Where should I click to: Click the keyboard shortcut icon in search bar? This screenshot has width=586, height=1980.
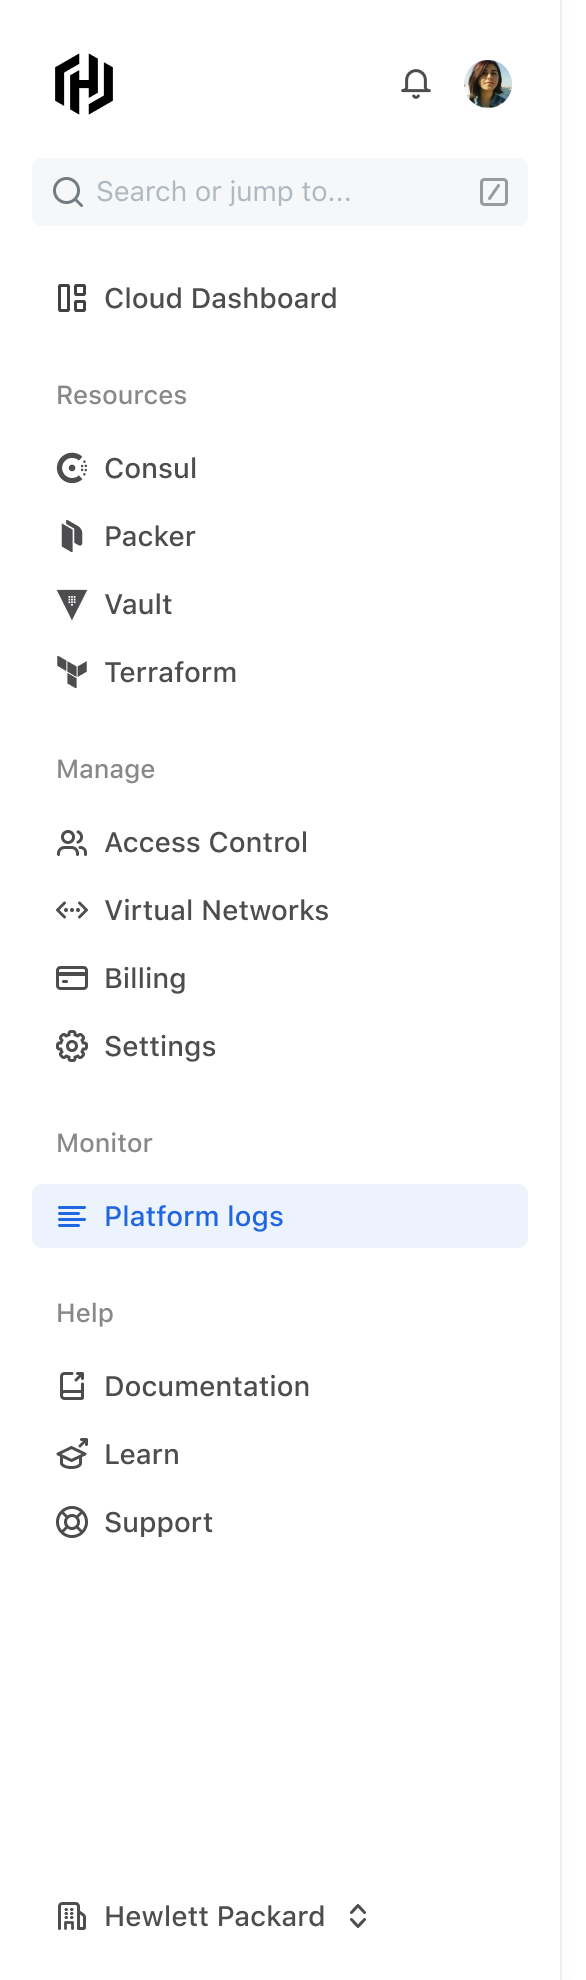[493, 192]
